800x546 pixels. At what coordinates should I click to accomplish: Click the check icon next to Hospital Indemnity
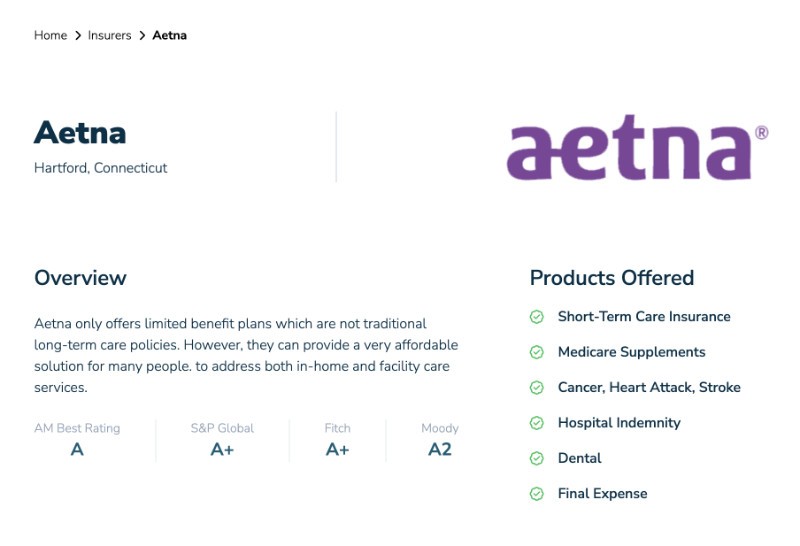coord(536,423)
